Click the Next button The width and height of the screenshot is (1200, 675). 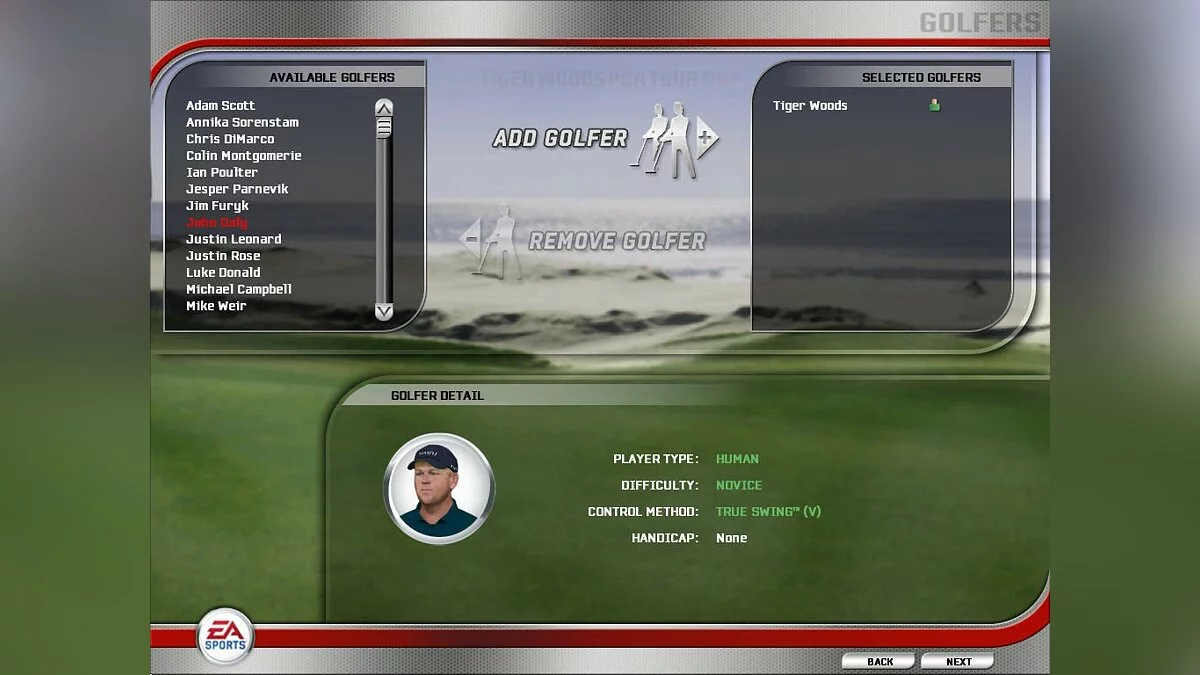(958, 661)
